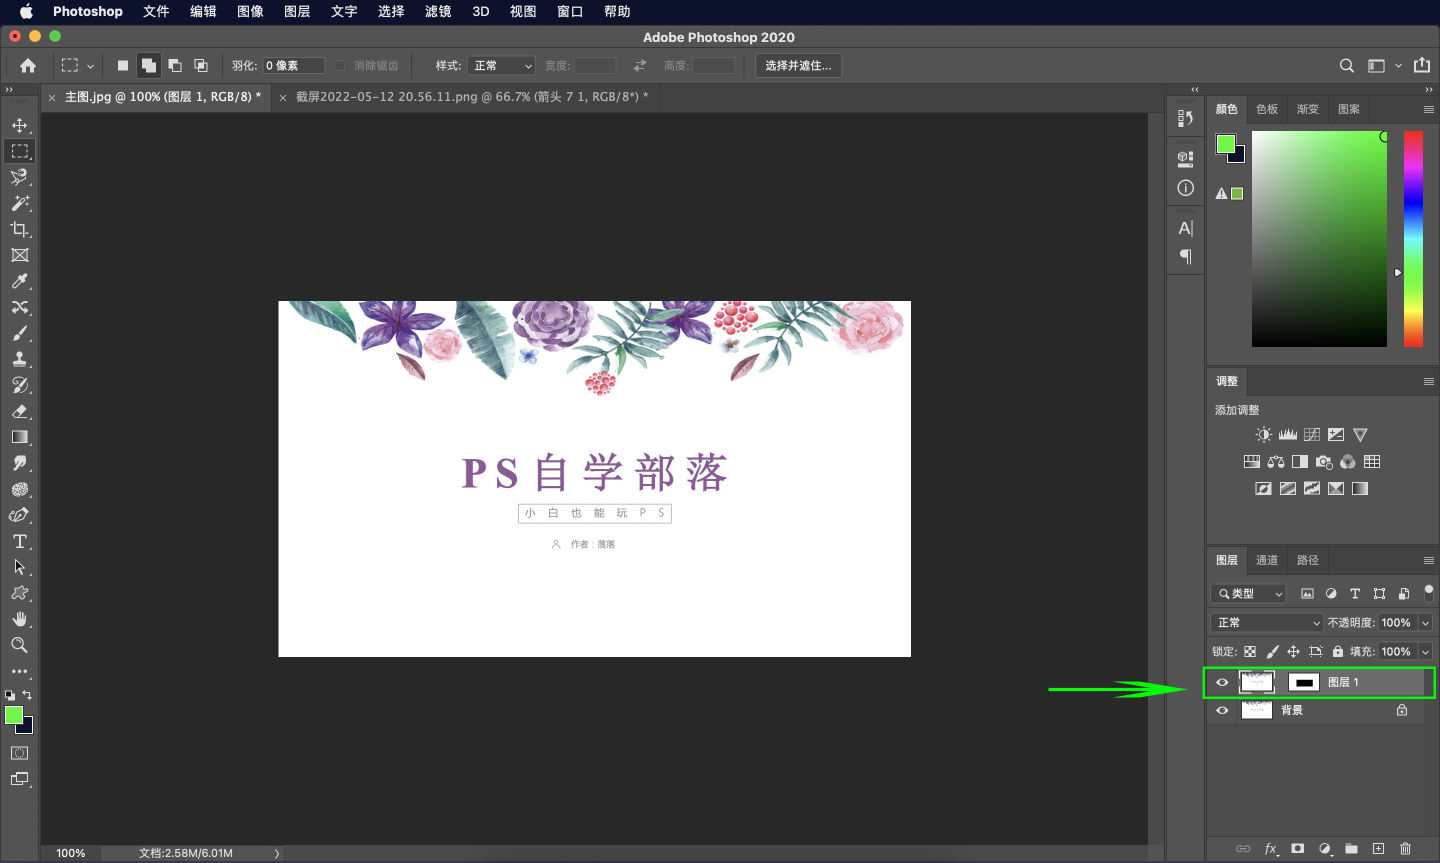1440x863 pixels.
Task: Open the layer filter type dropdown
Action: 1248,593
